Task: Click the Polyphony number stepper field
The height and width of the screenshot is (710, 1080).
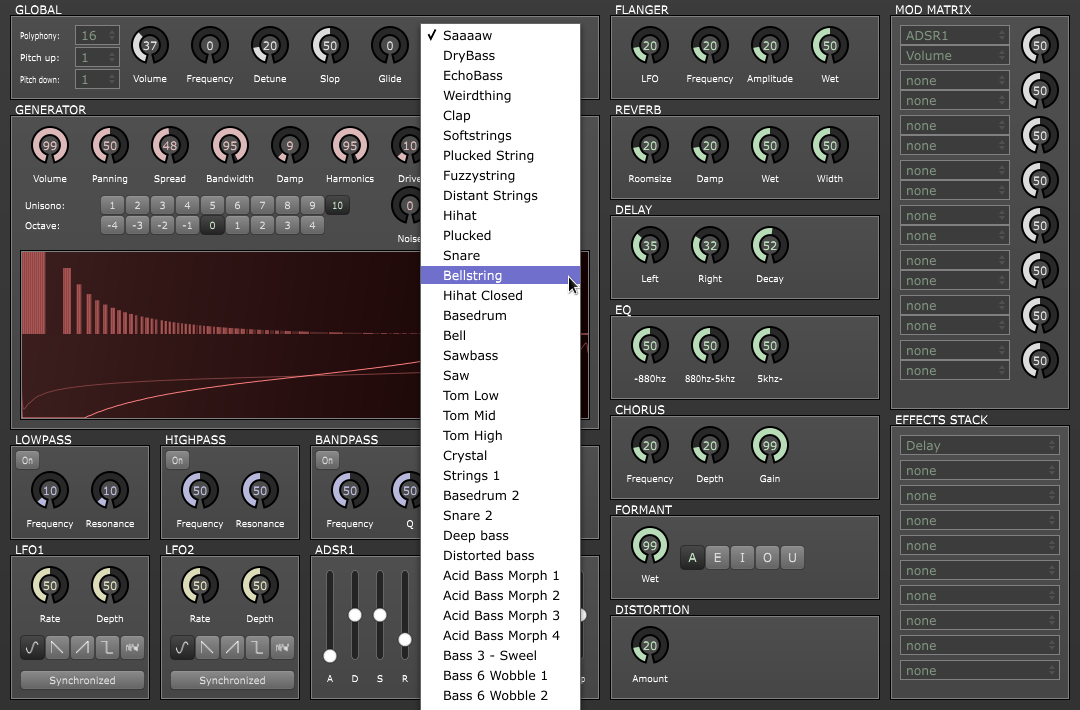Action: 97,36
